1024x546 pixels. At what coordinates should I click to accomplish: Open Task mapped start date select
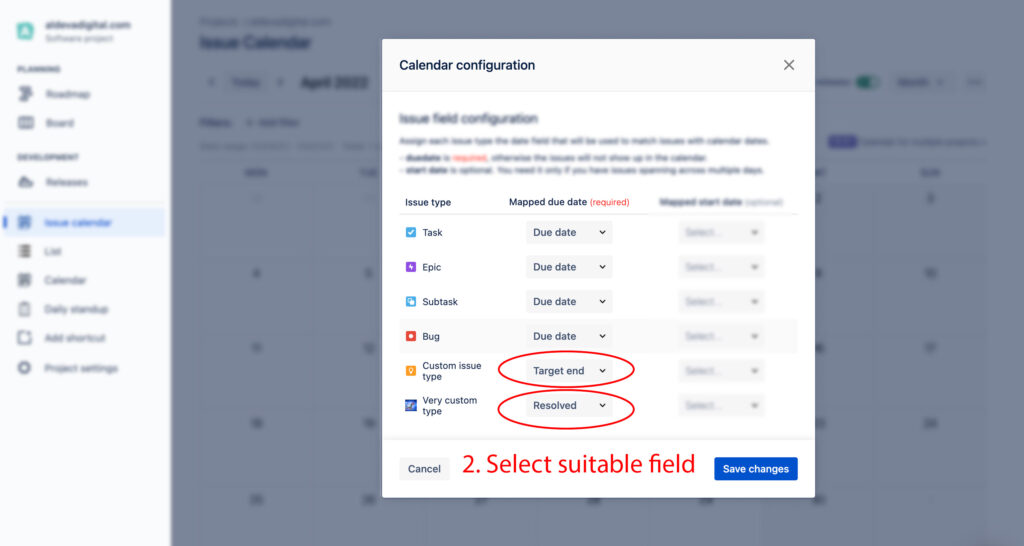[721, 233]
